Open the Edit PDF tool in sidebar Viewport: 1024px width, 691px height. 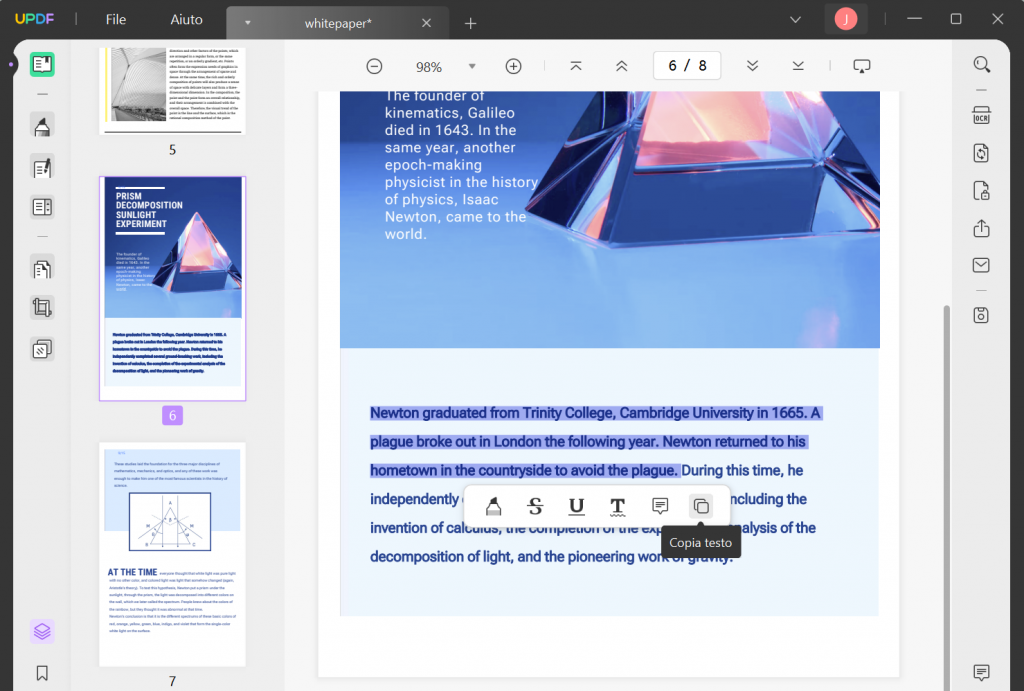[x=42, y=168]
